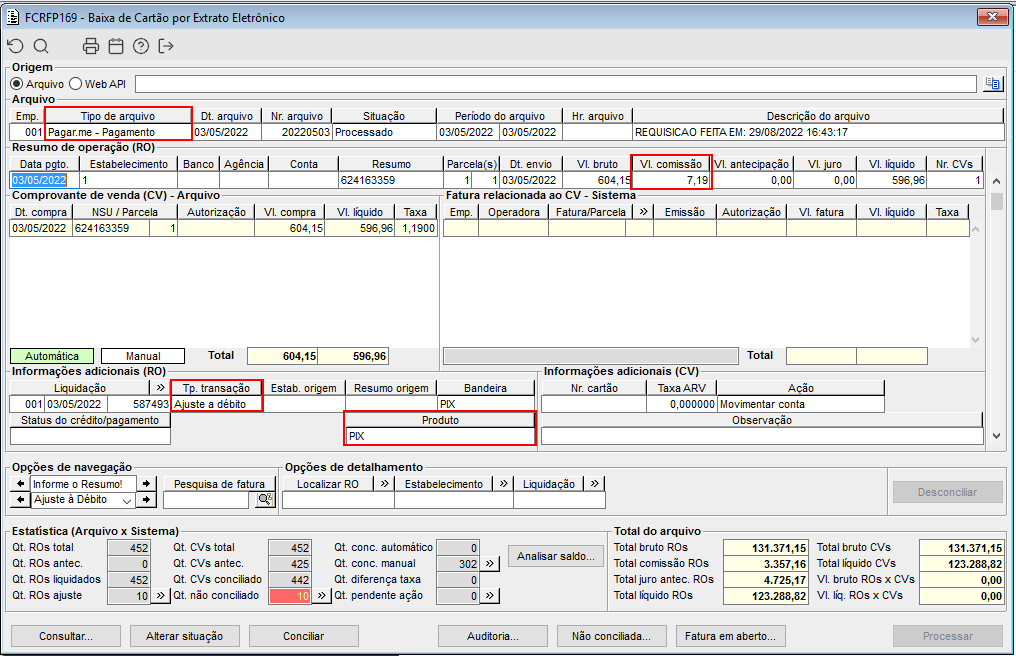Click the Bandeira field showing PIX
1016x656 pixels.
[486, 404]
